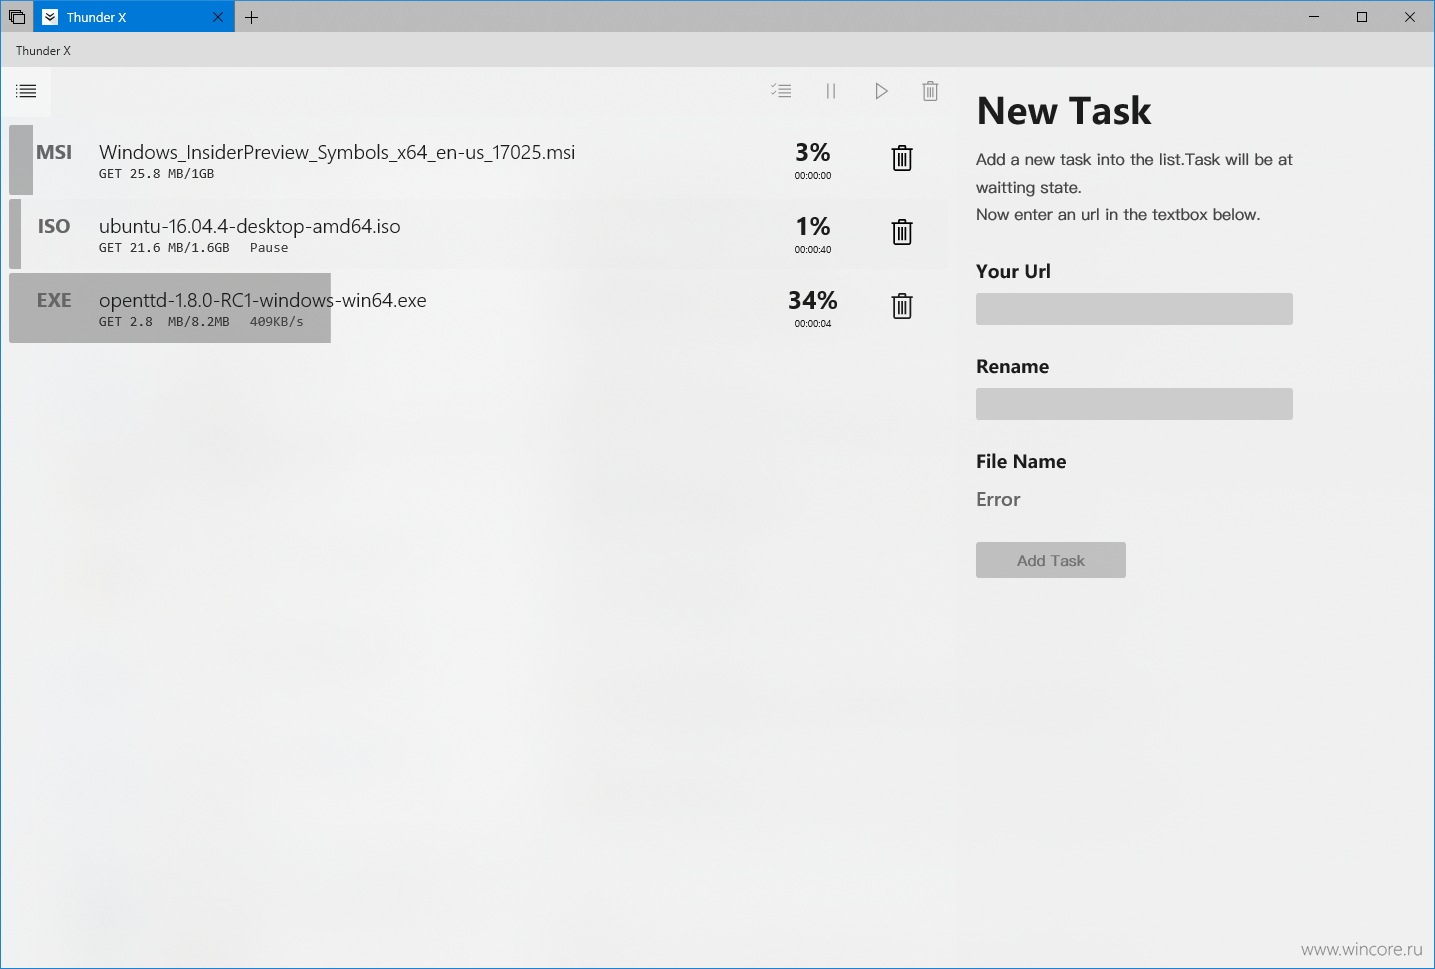
Task: Click the tab sets icon in title bar
Action: click(x=17, y=17)
